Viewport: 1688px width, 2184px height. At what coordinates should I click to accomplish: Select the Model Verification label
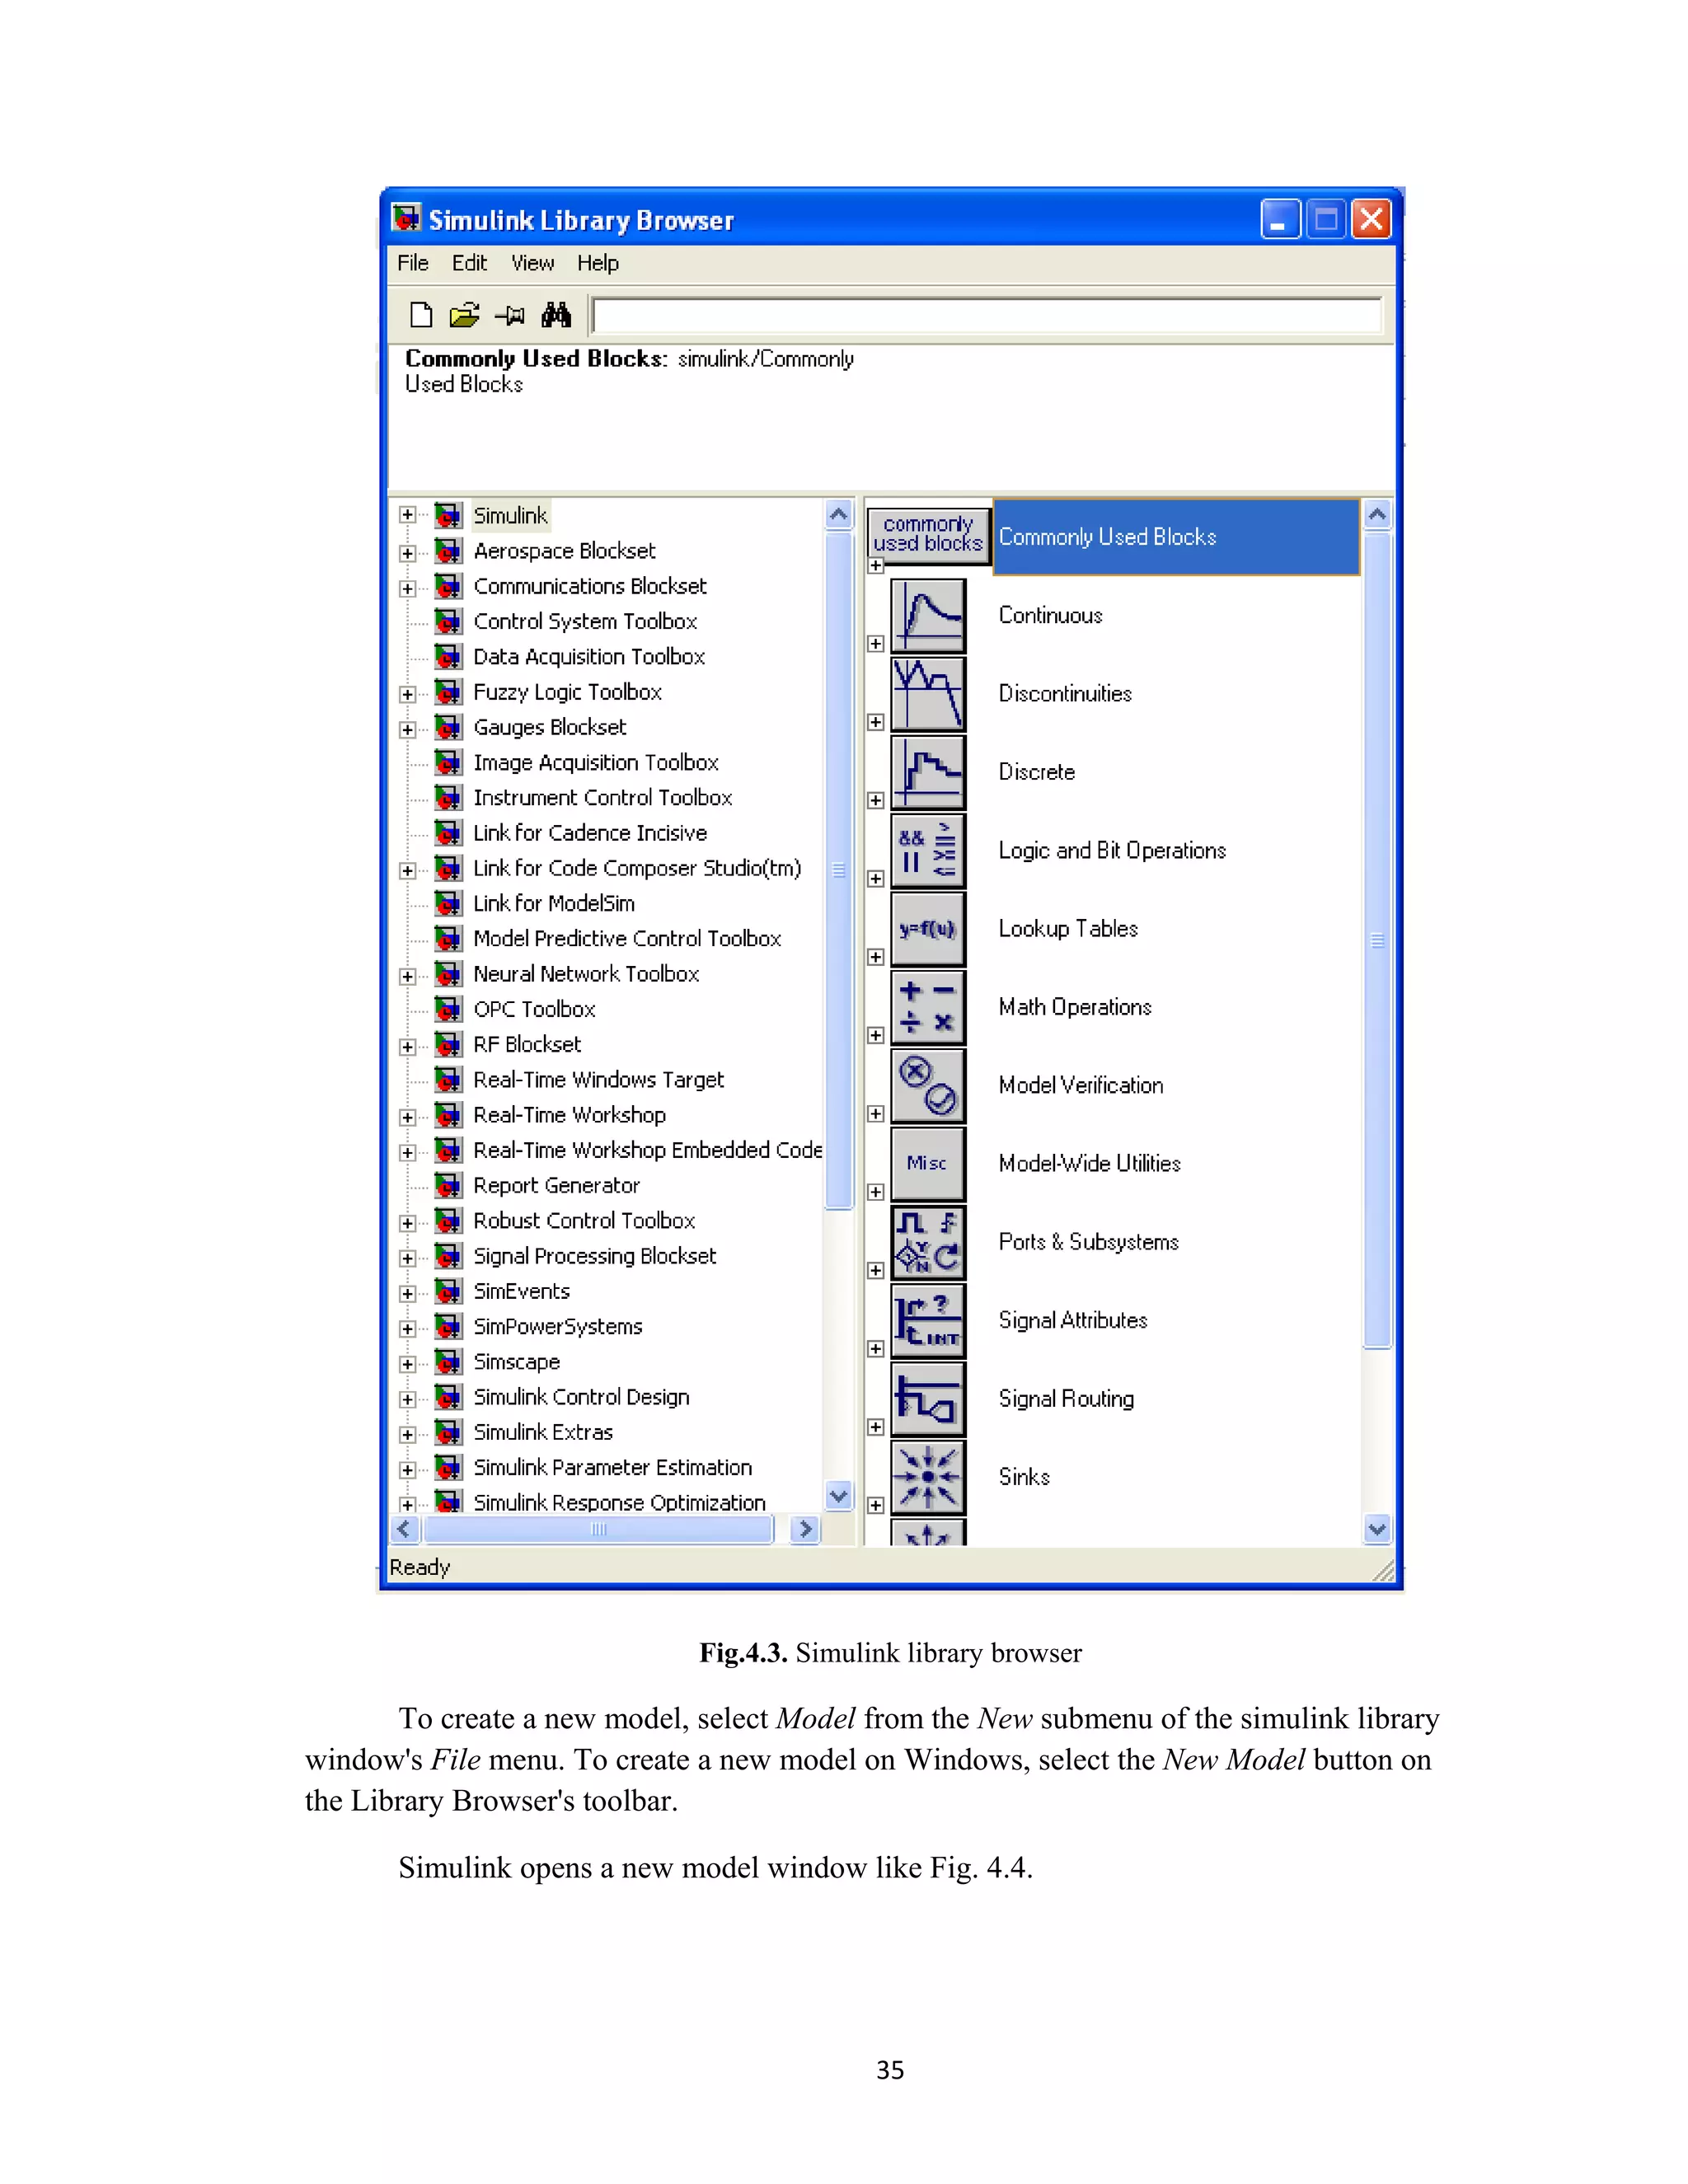(x=1081, y=1086)
